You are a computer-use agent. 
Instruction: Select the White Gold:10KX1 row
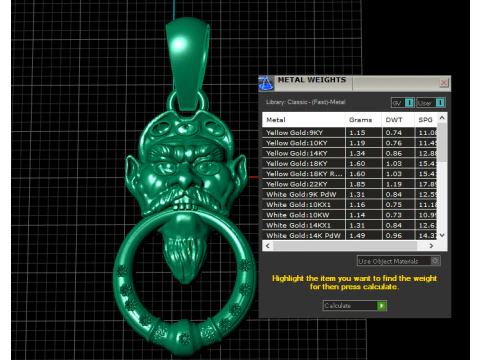point(349,205)
